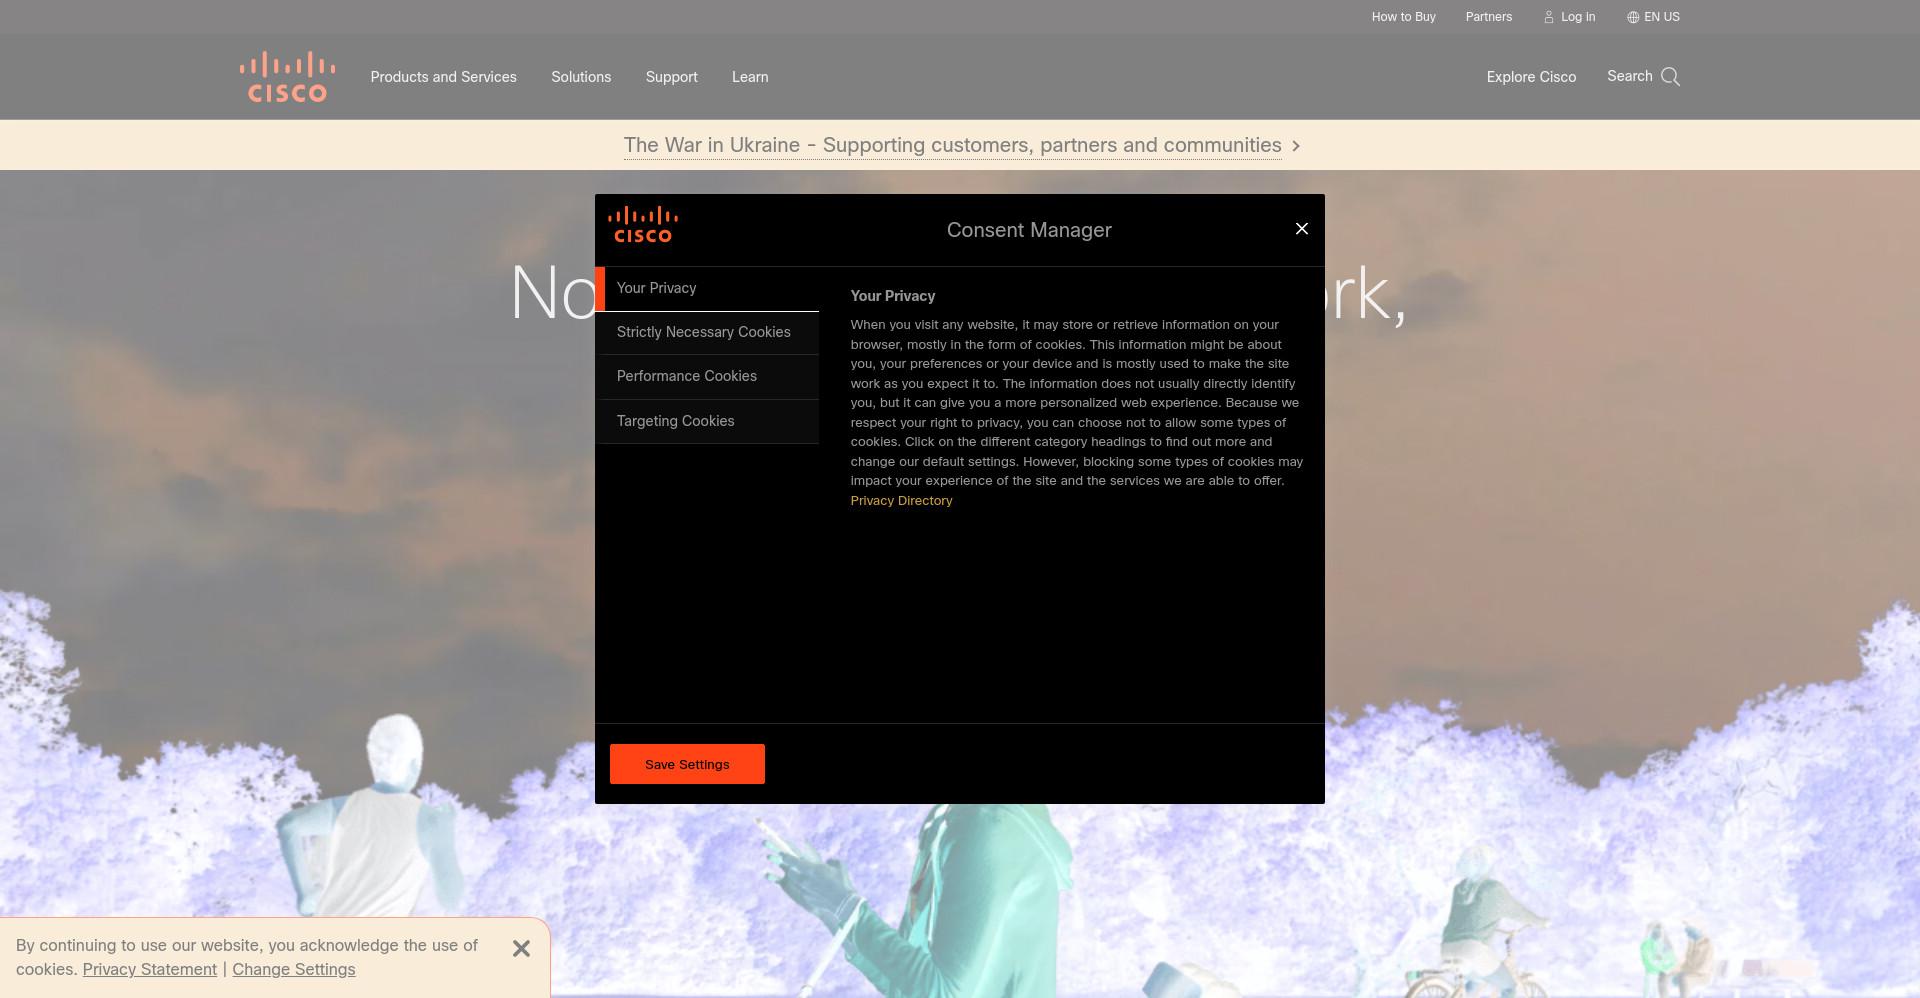Click the globe language icon
The image size is (1920, 998).
[x=1633, y=17]
